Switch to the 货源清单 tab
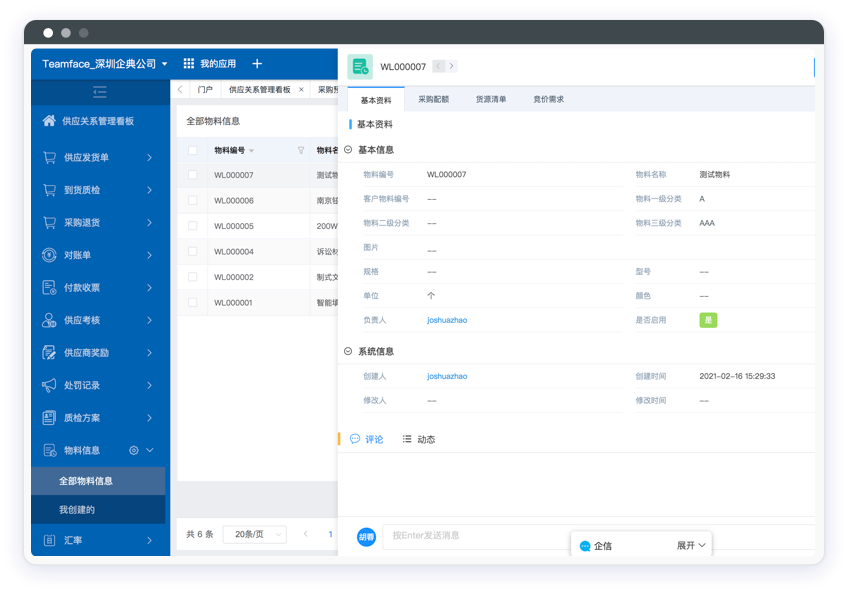Image resolution: width=848 pixels, height=592 pixels. coord(491,99)
